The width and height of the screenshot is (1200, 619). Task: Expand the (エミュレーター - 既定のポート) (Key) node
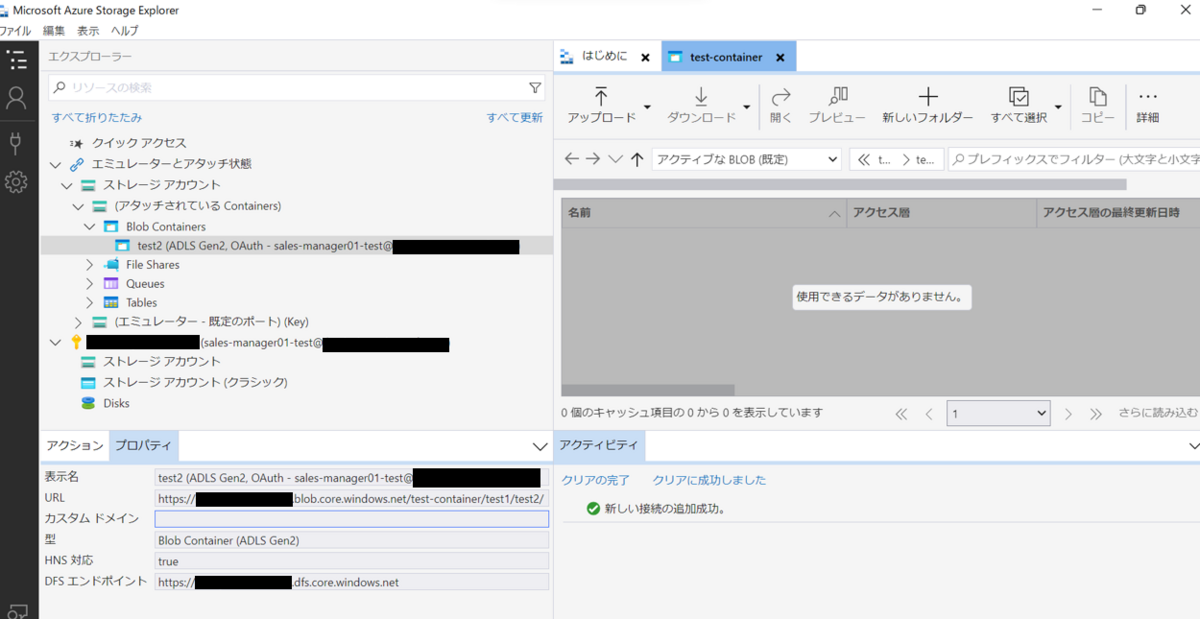click(x=78, y=322)
